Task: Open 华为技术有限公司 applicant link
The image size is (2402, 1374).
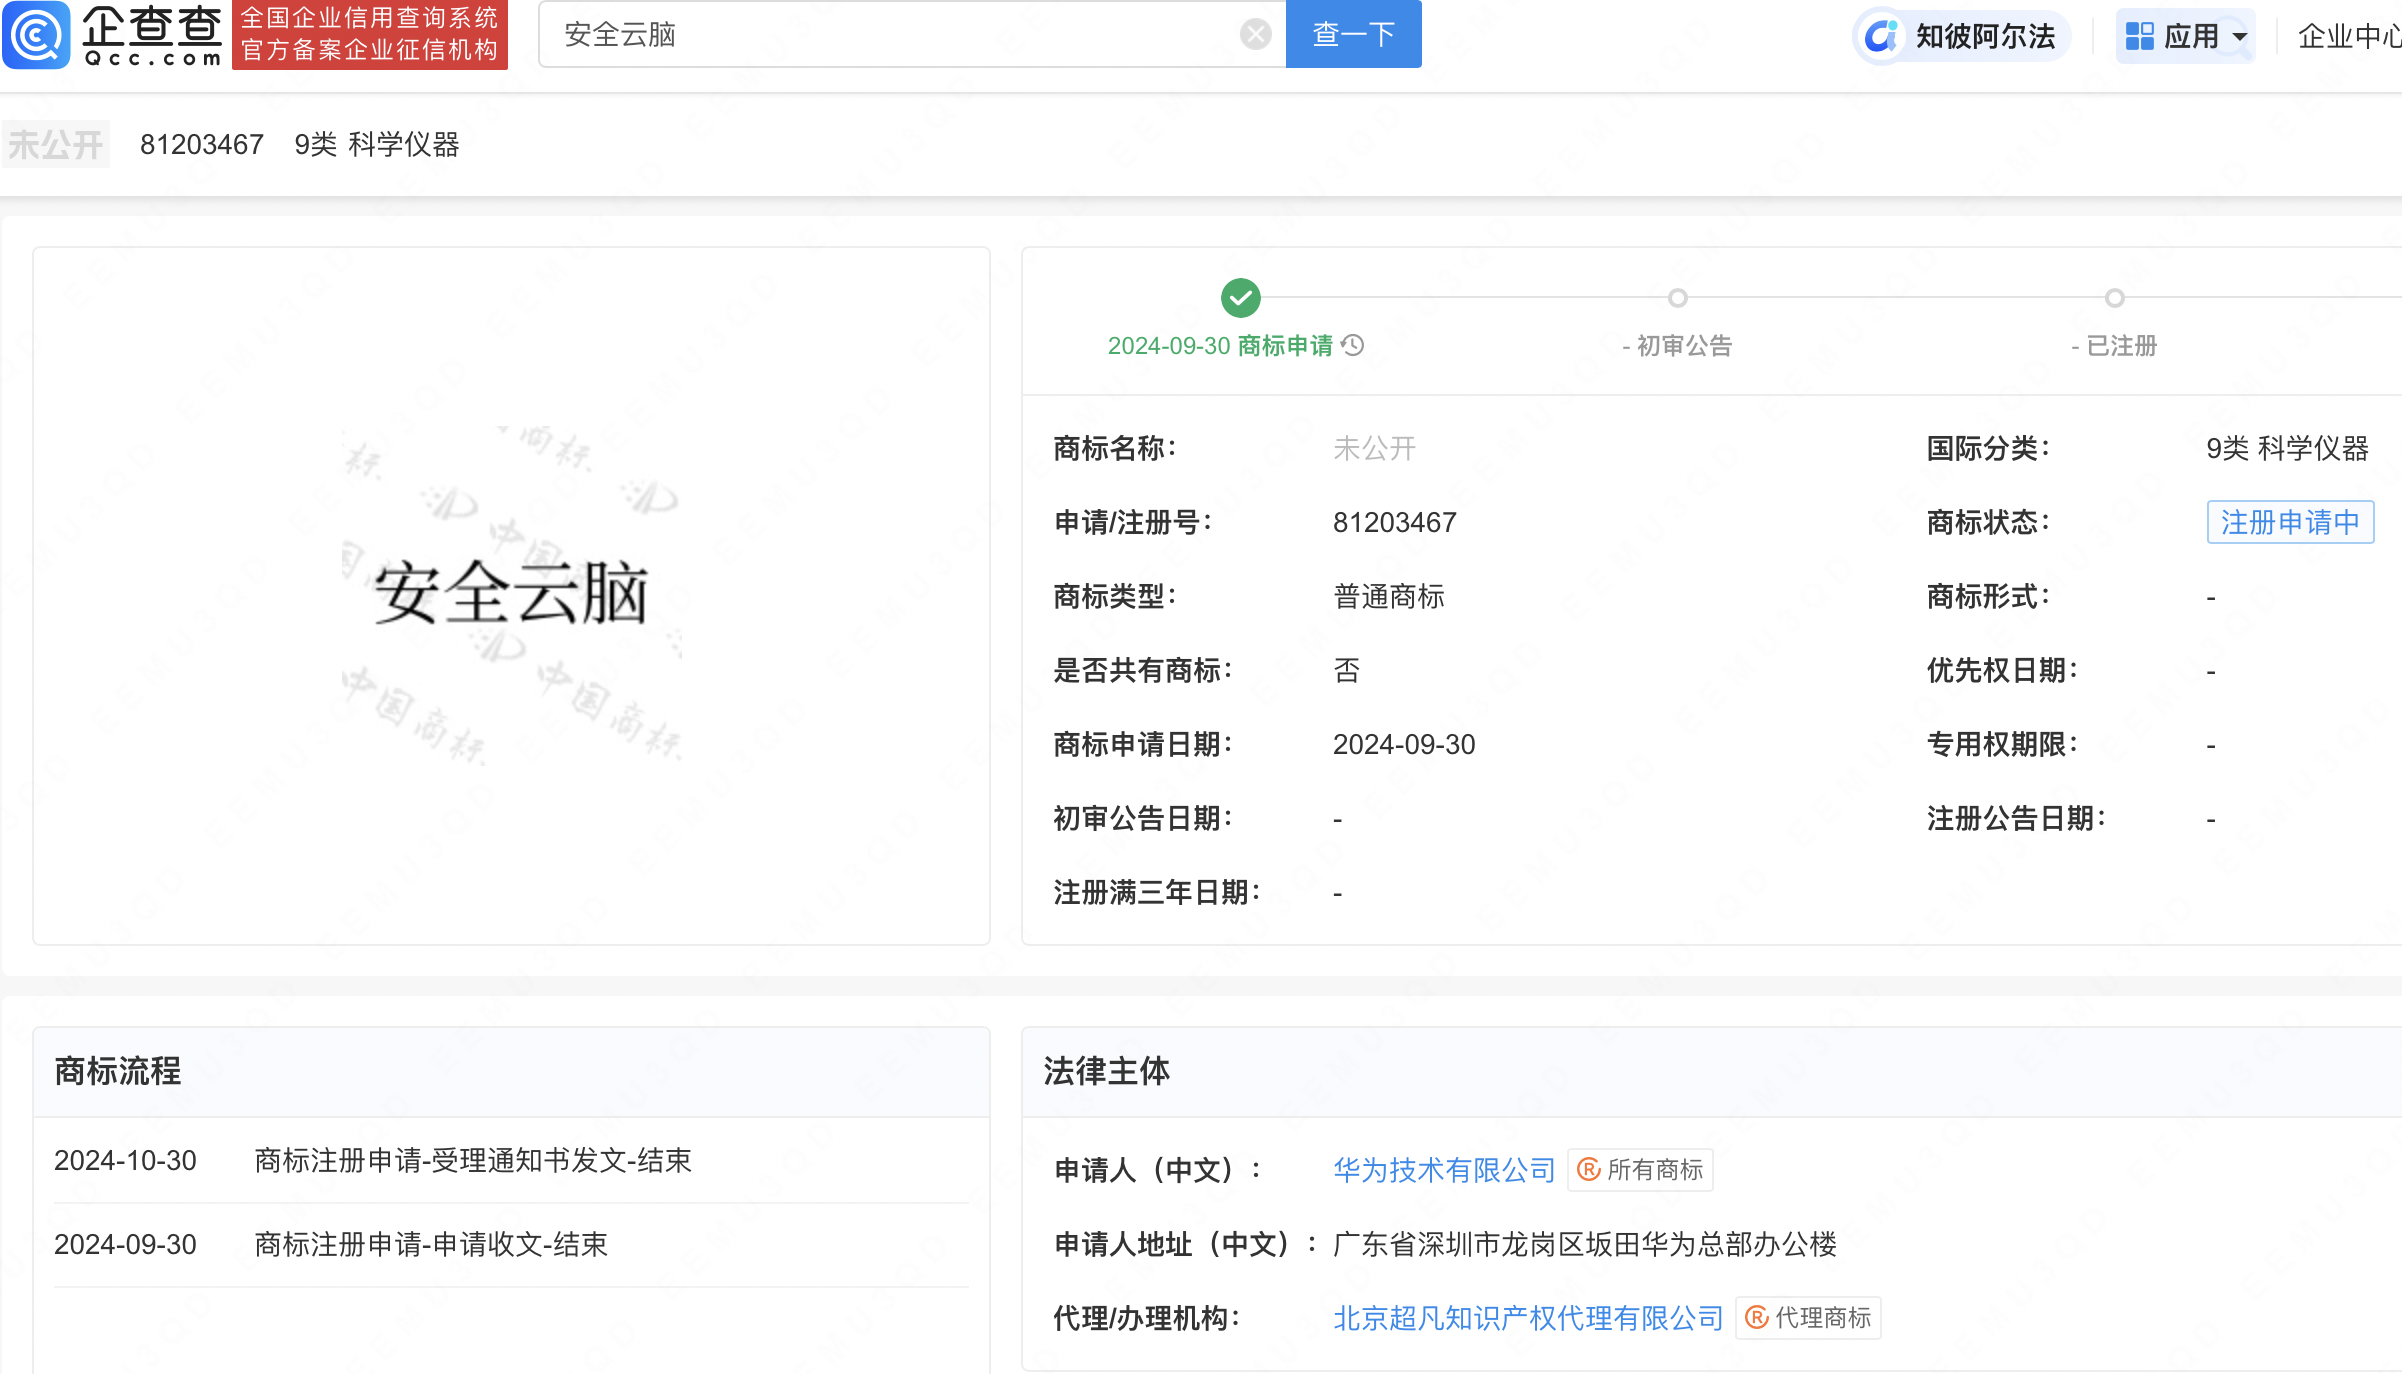Action: [1443, 1169]
